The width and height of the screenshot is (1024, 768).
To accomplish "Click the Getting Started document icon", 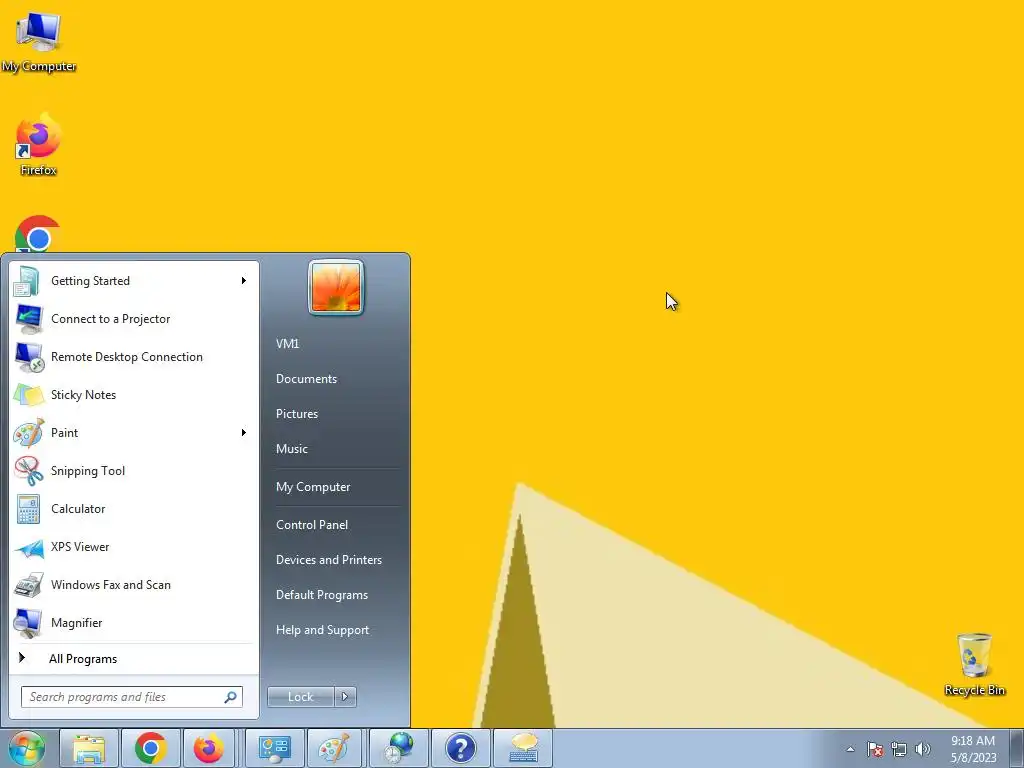I will (27, 281).
